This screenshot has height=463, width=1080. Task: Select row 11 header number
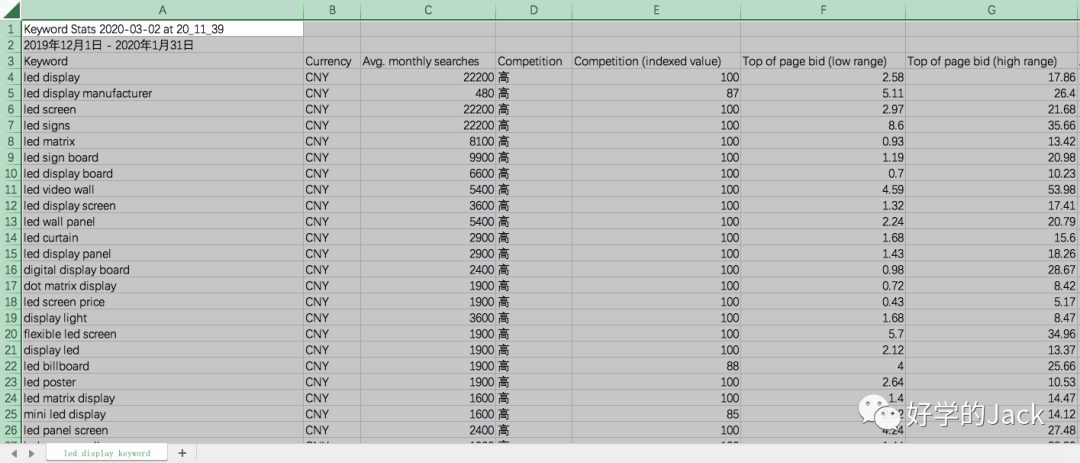10,189
